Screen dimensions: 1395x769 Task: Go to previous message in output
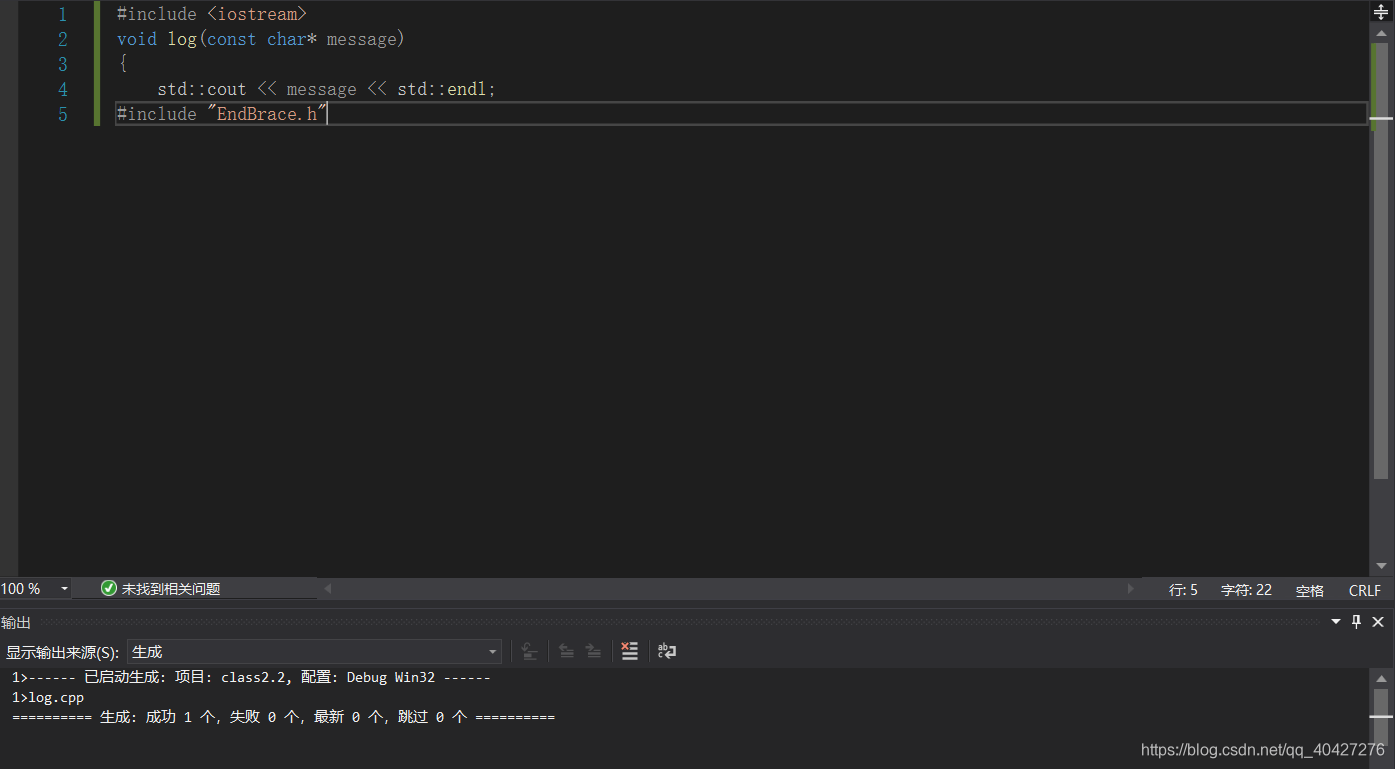coord(566,651)
